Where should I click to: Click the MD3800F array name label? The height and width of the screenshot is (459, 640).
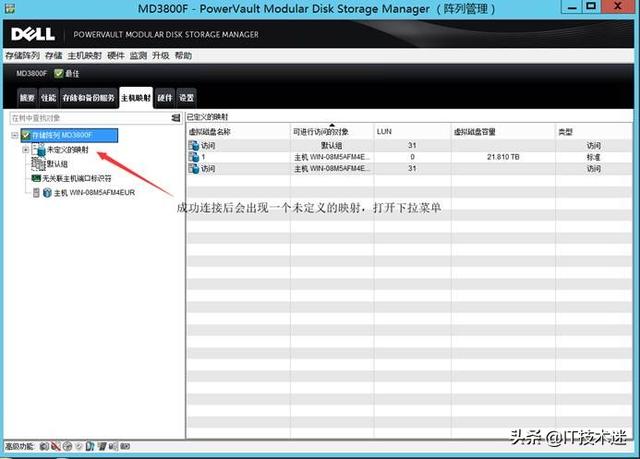(x=31, y=73)
